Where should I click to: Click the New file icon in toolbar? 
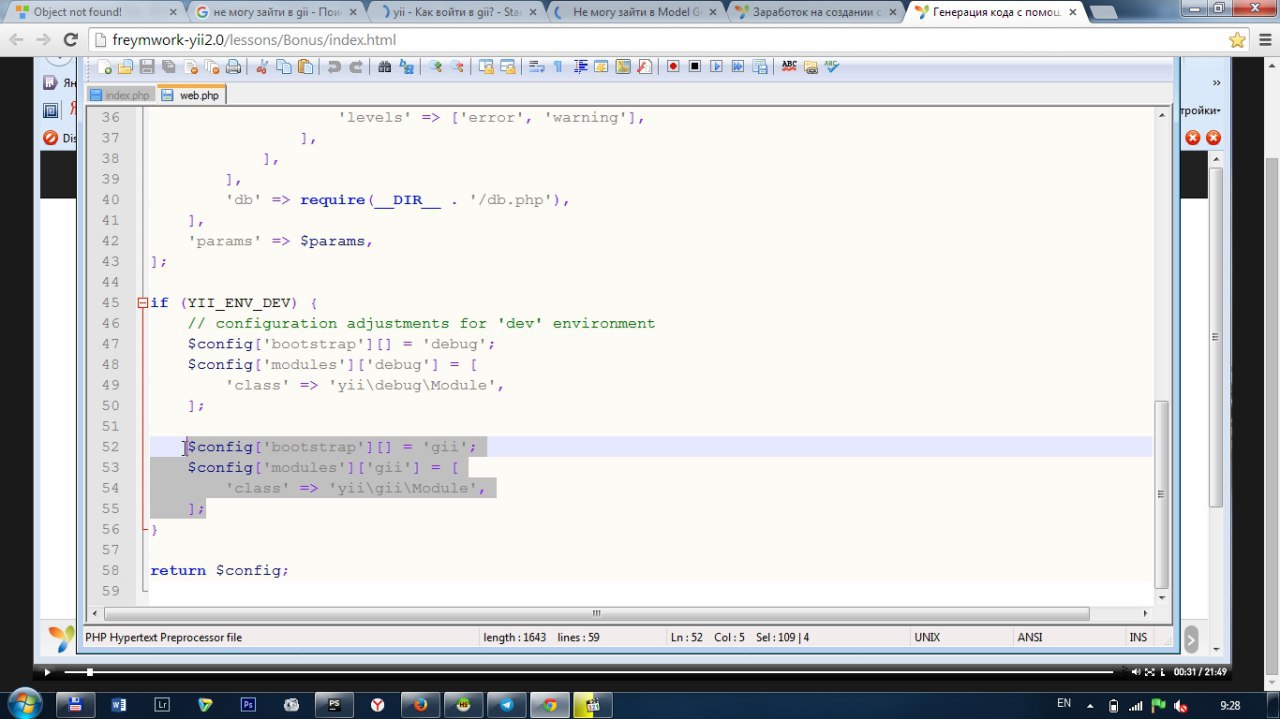[104, 67]
